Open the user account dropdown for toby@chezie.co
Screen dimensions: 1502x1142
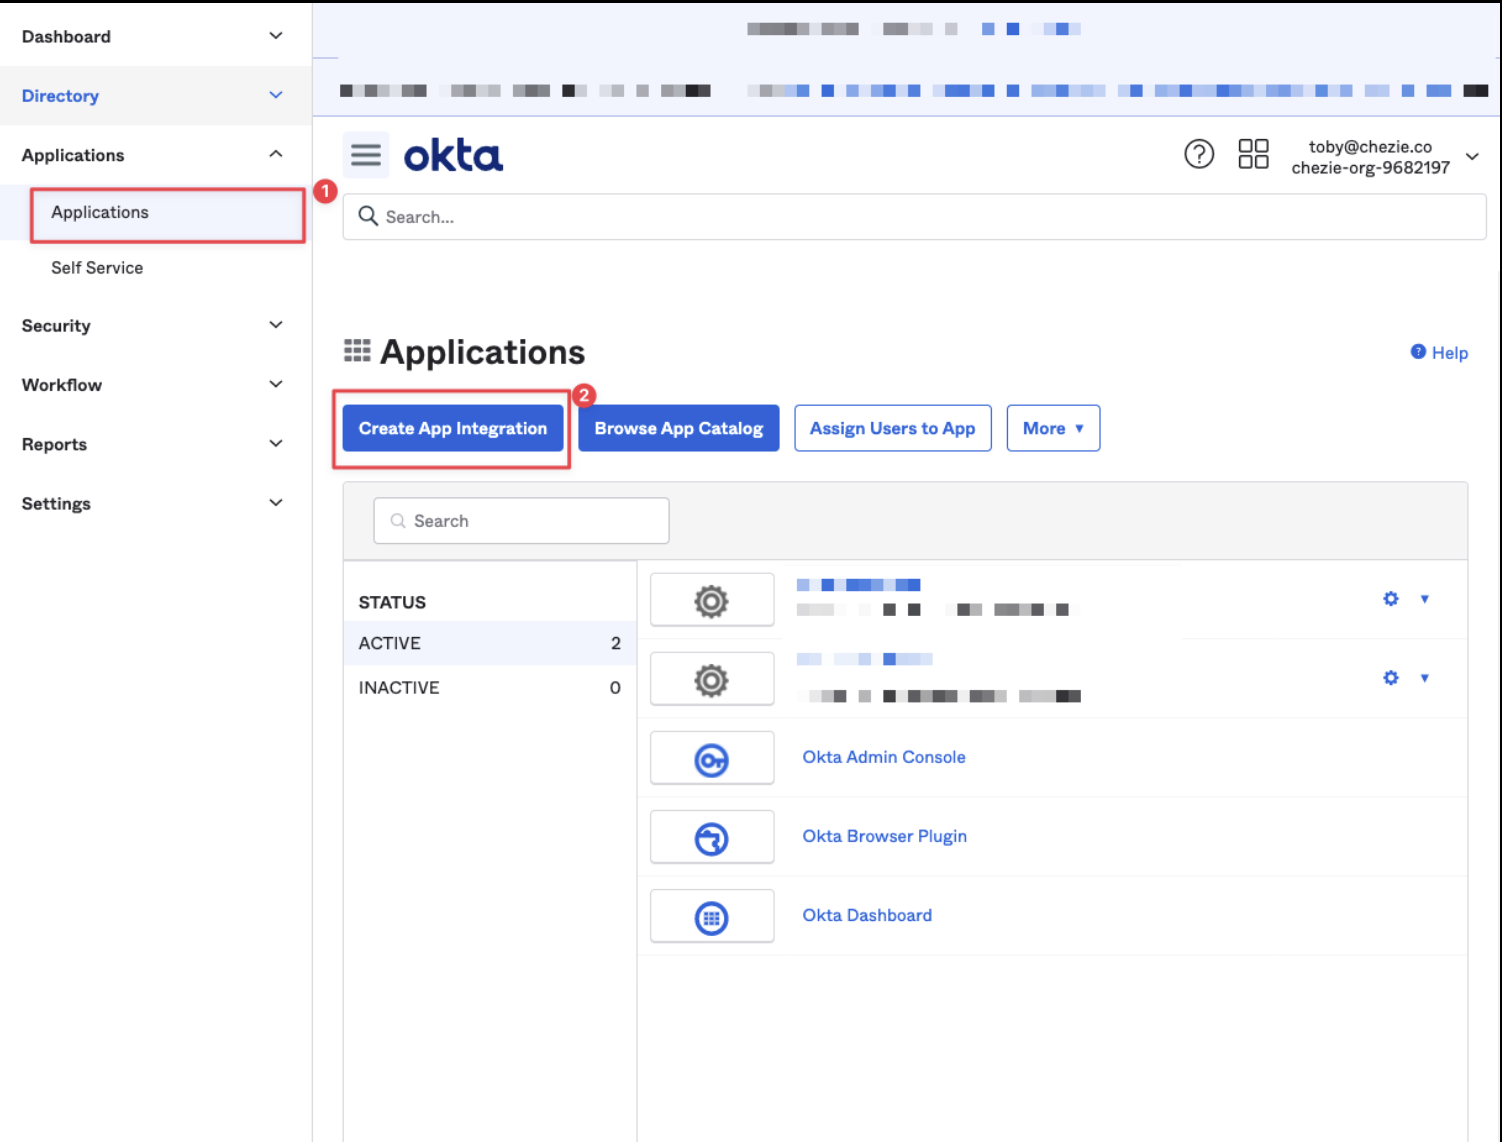(x=1471, y=157)
